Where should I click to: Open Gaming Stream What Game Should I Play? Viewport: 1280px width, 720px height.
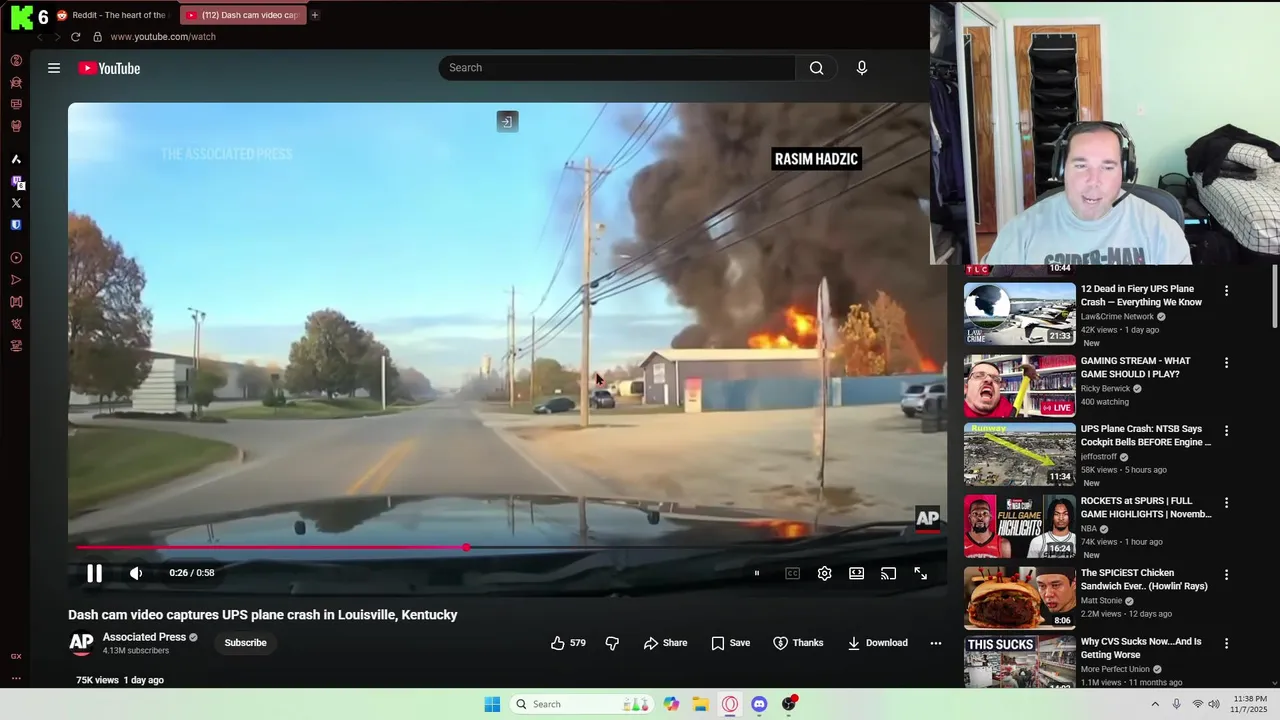(1135, 367)
